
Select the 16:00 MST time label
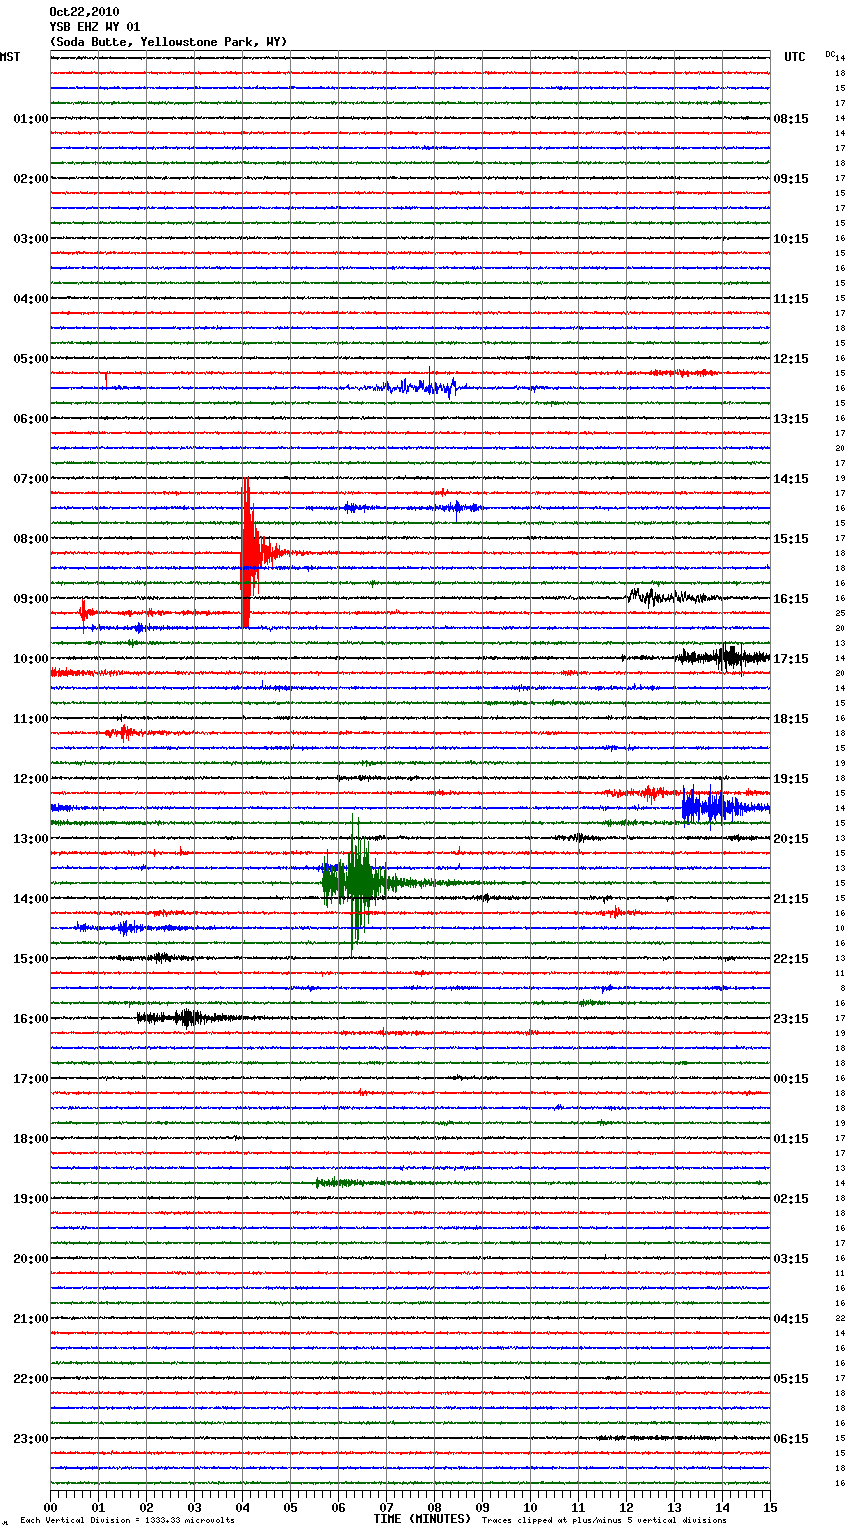tap(31, 1019)
